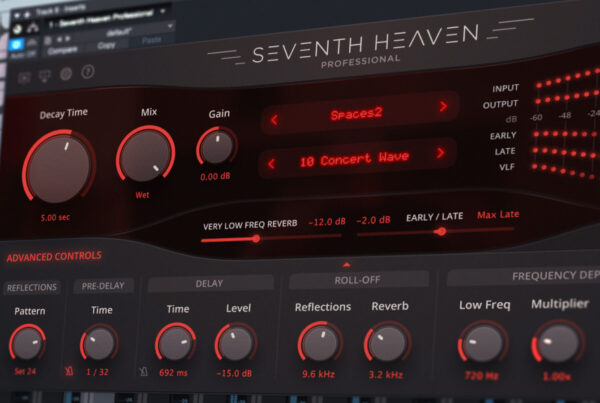The height and width of the screenshot is (403, 600).
Task: Click the Delay Level knob
Action: [235, 343]
